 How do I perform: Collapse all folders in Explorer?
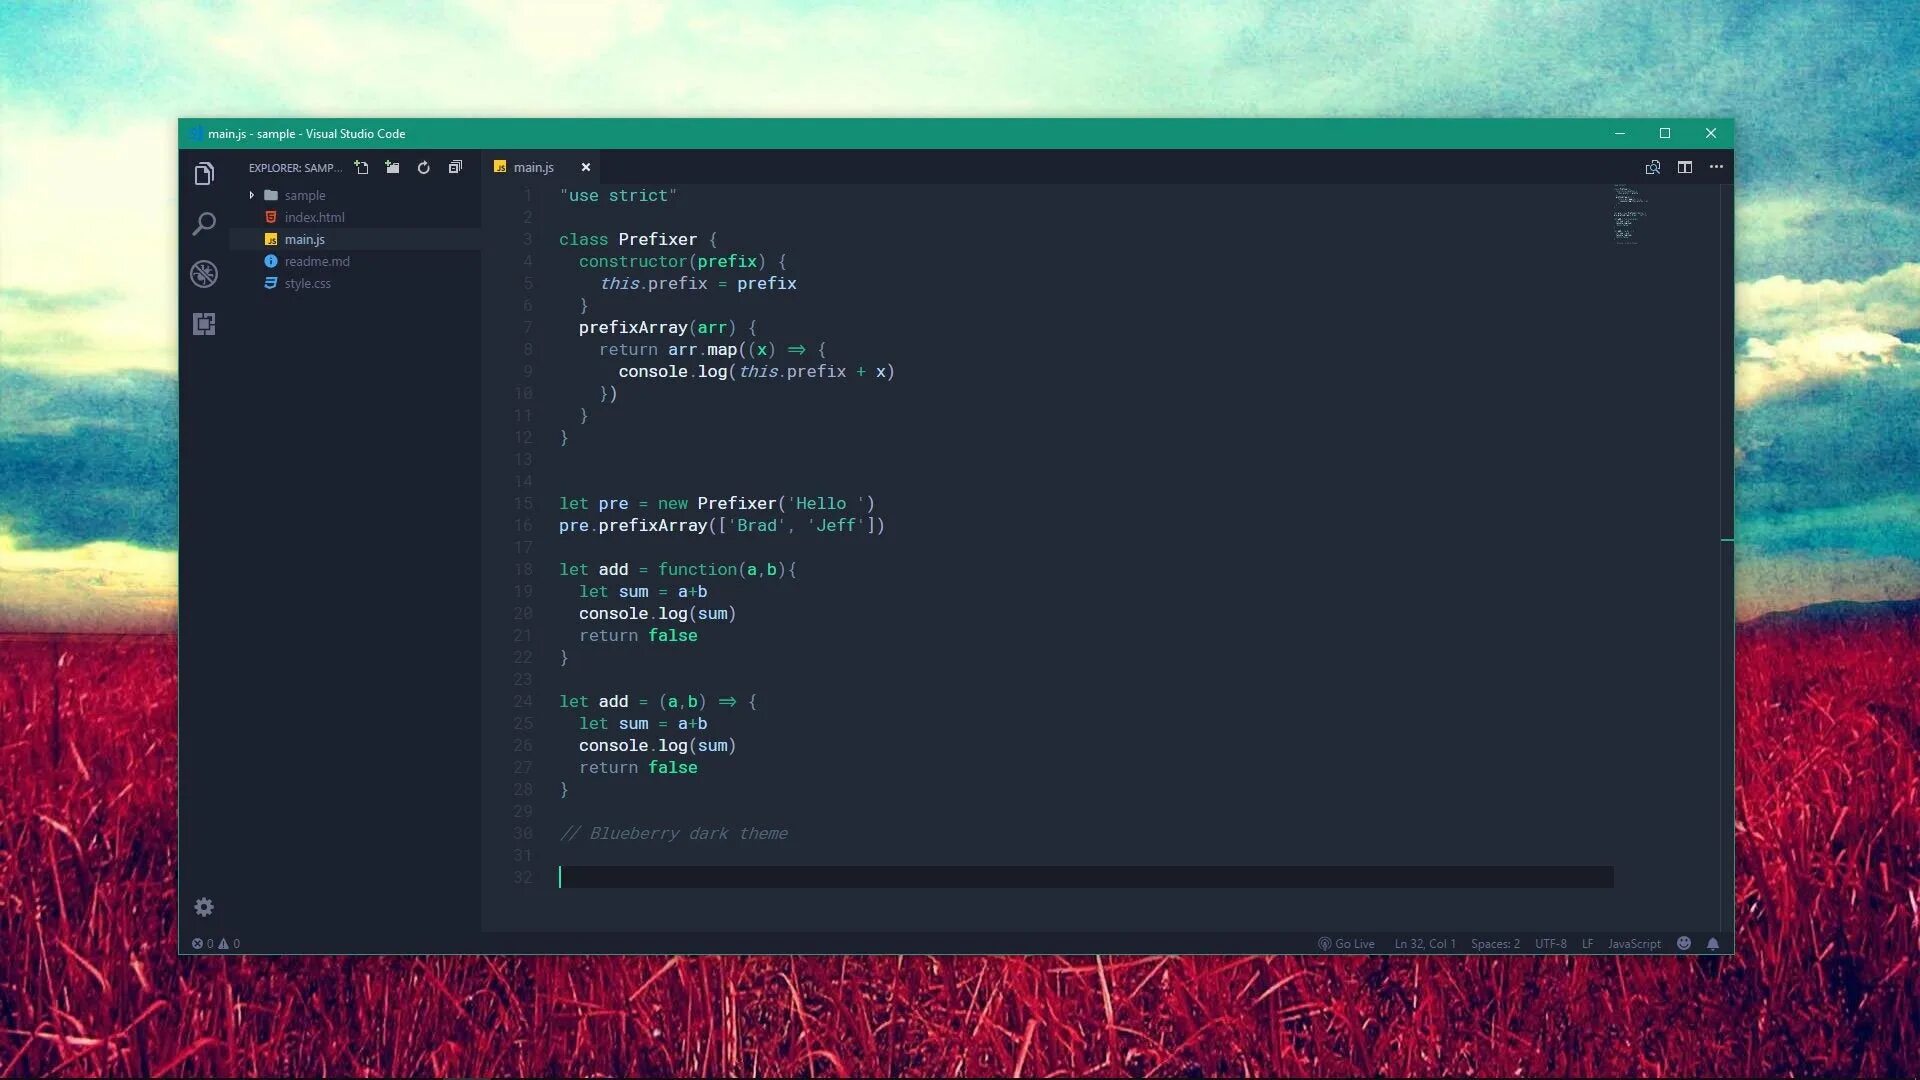click(456, 167)
